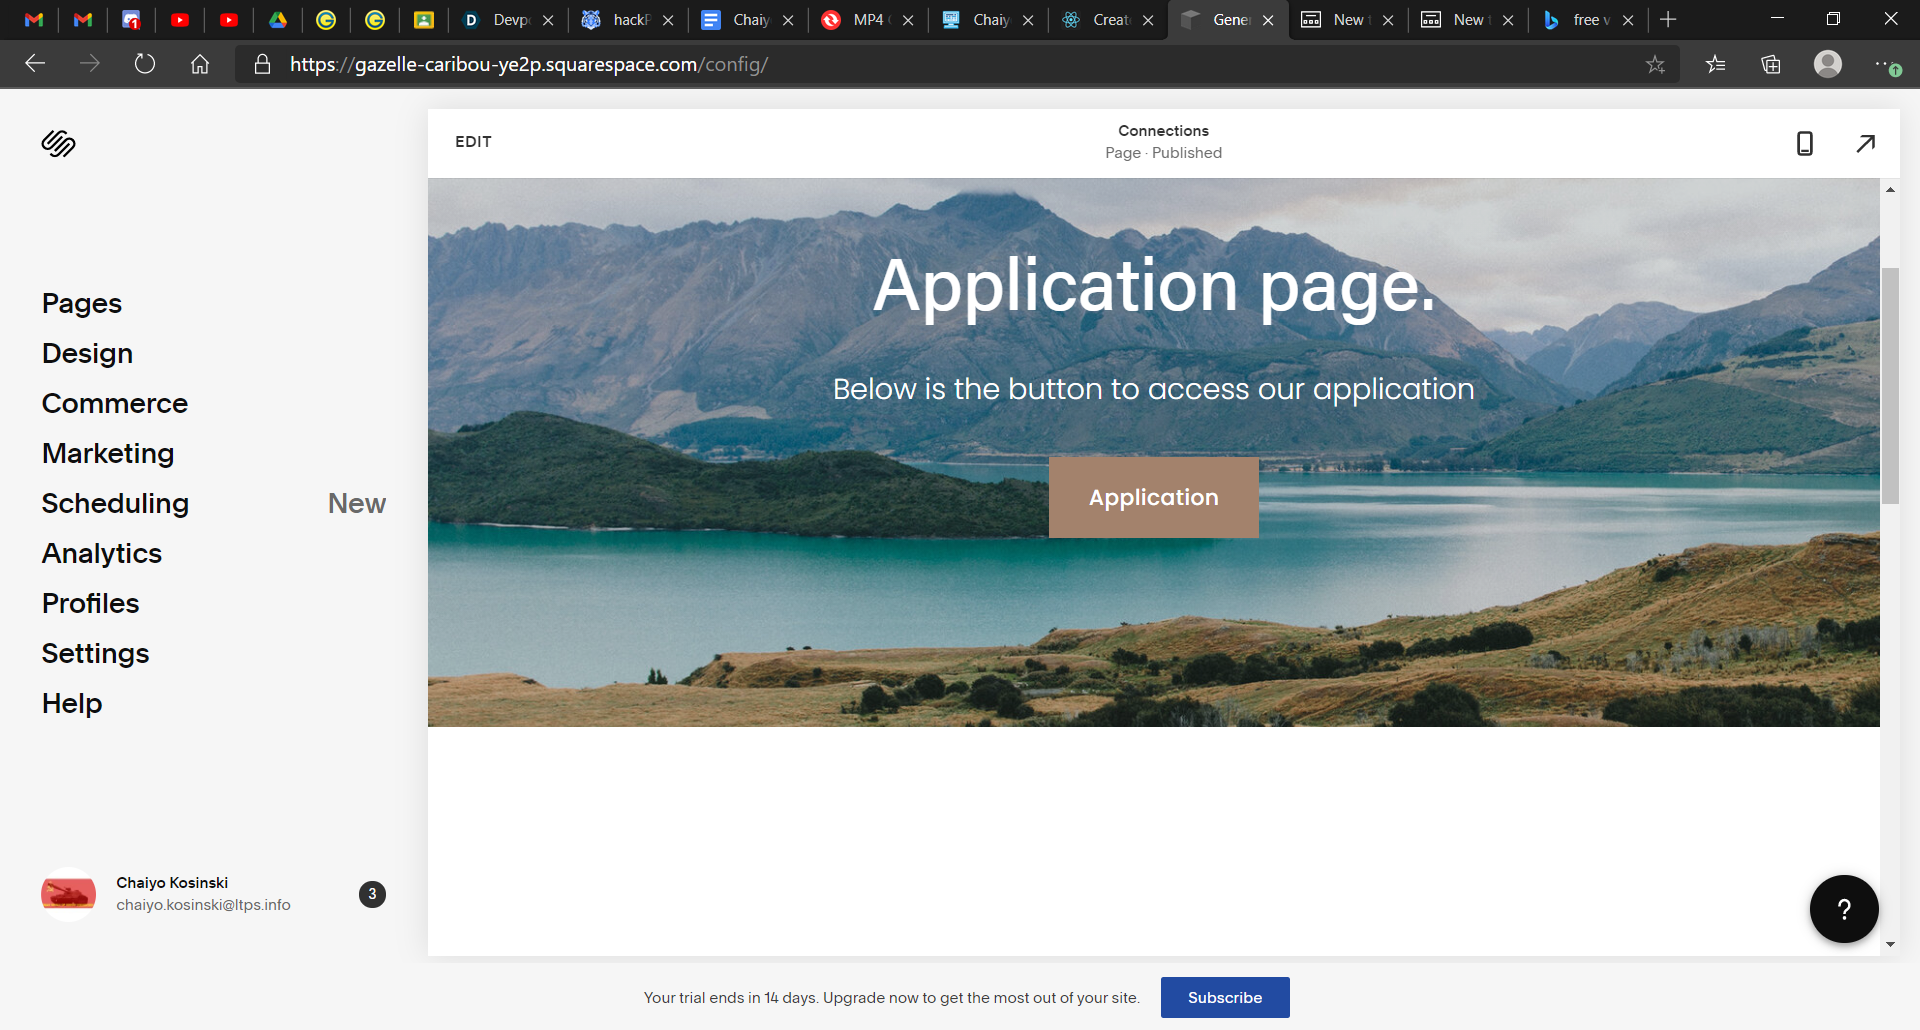Switch to the pinned Google Classroom tab
Screen dimensions: 1920x1030
[424, 19]
